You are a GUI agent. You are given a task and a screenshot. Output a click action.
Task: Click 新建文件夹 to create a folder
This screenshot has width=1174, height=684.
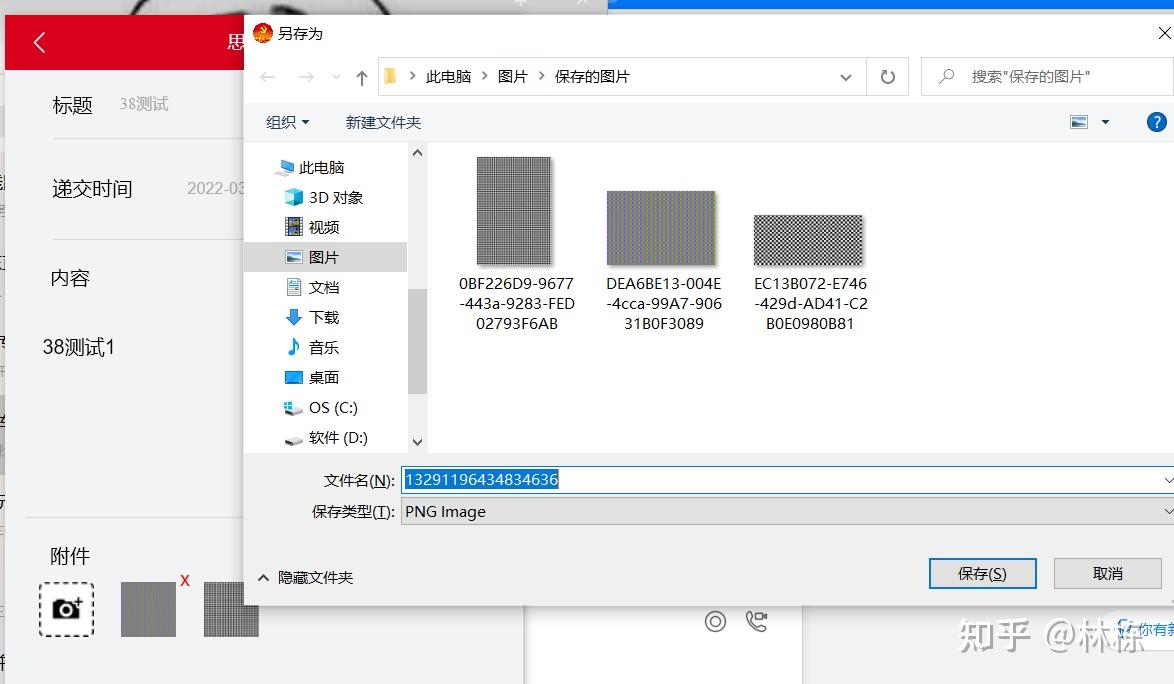coord(383,121)
